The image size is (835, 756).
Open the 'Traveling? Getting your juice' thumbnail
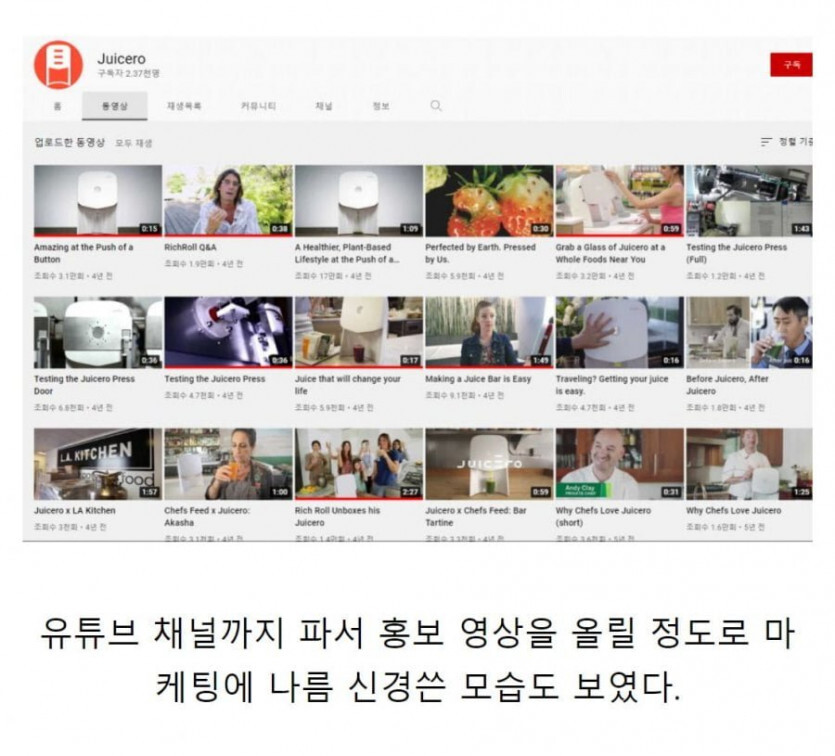click(x=620, y=332)
